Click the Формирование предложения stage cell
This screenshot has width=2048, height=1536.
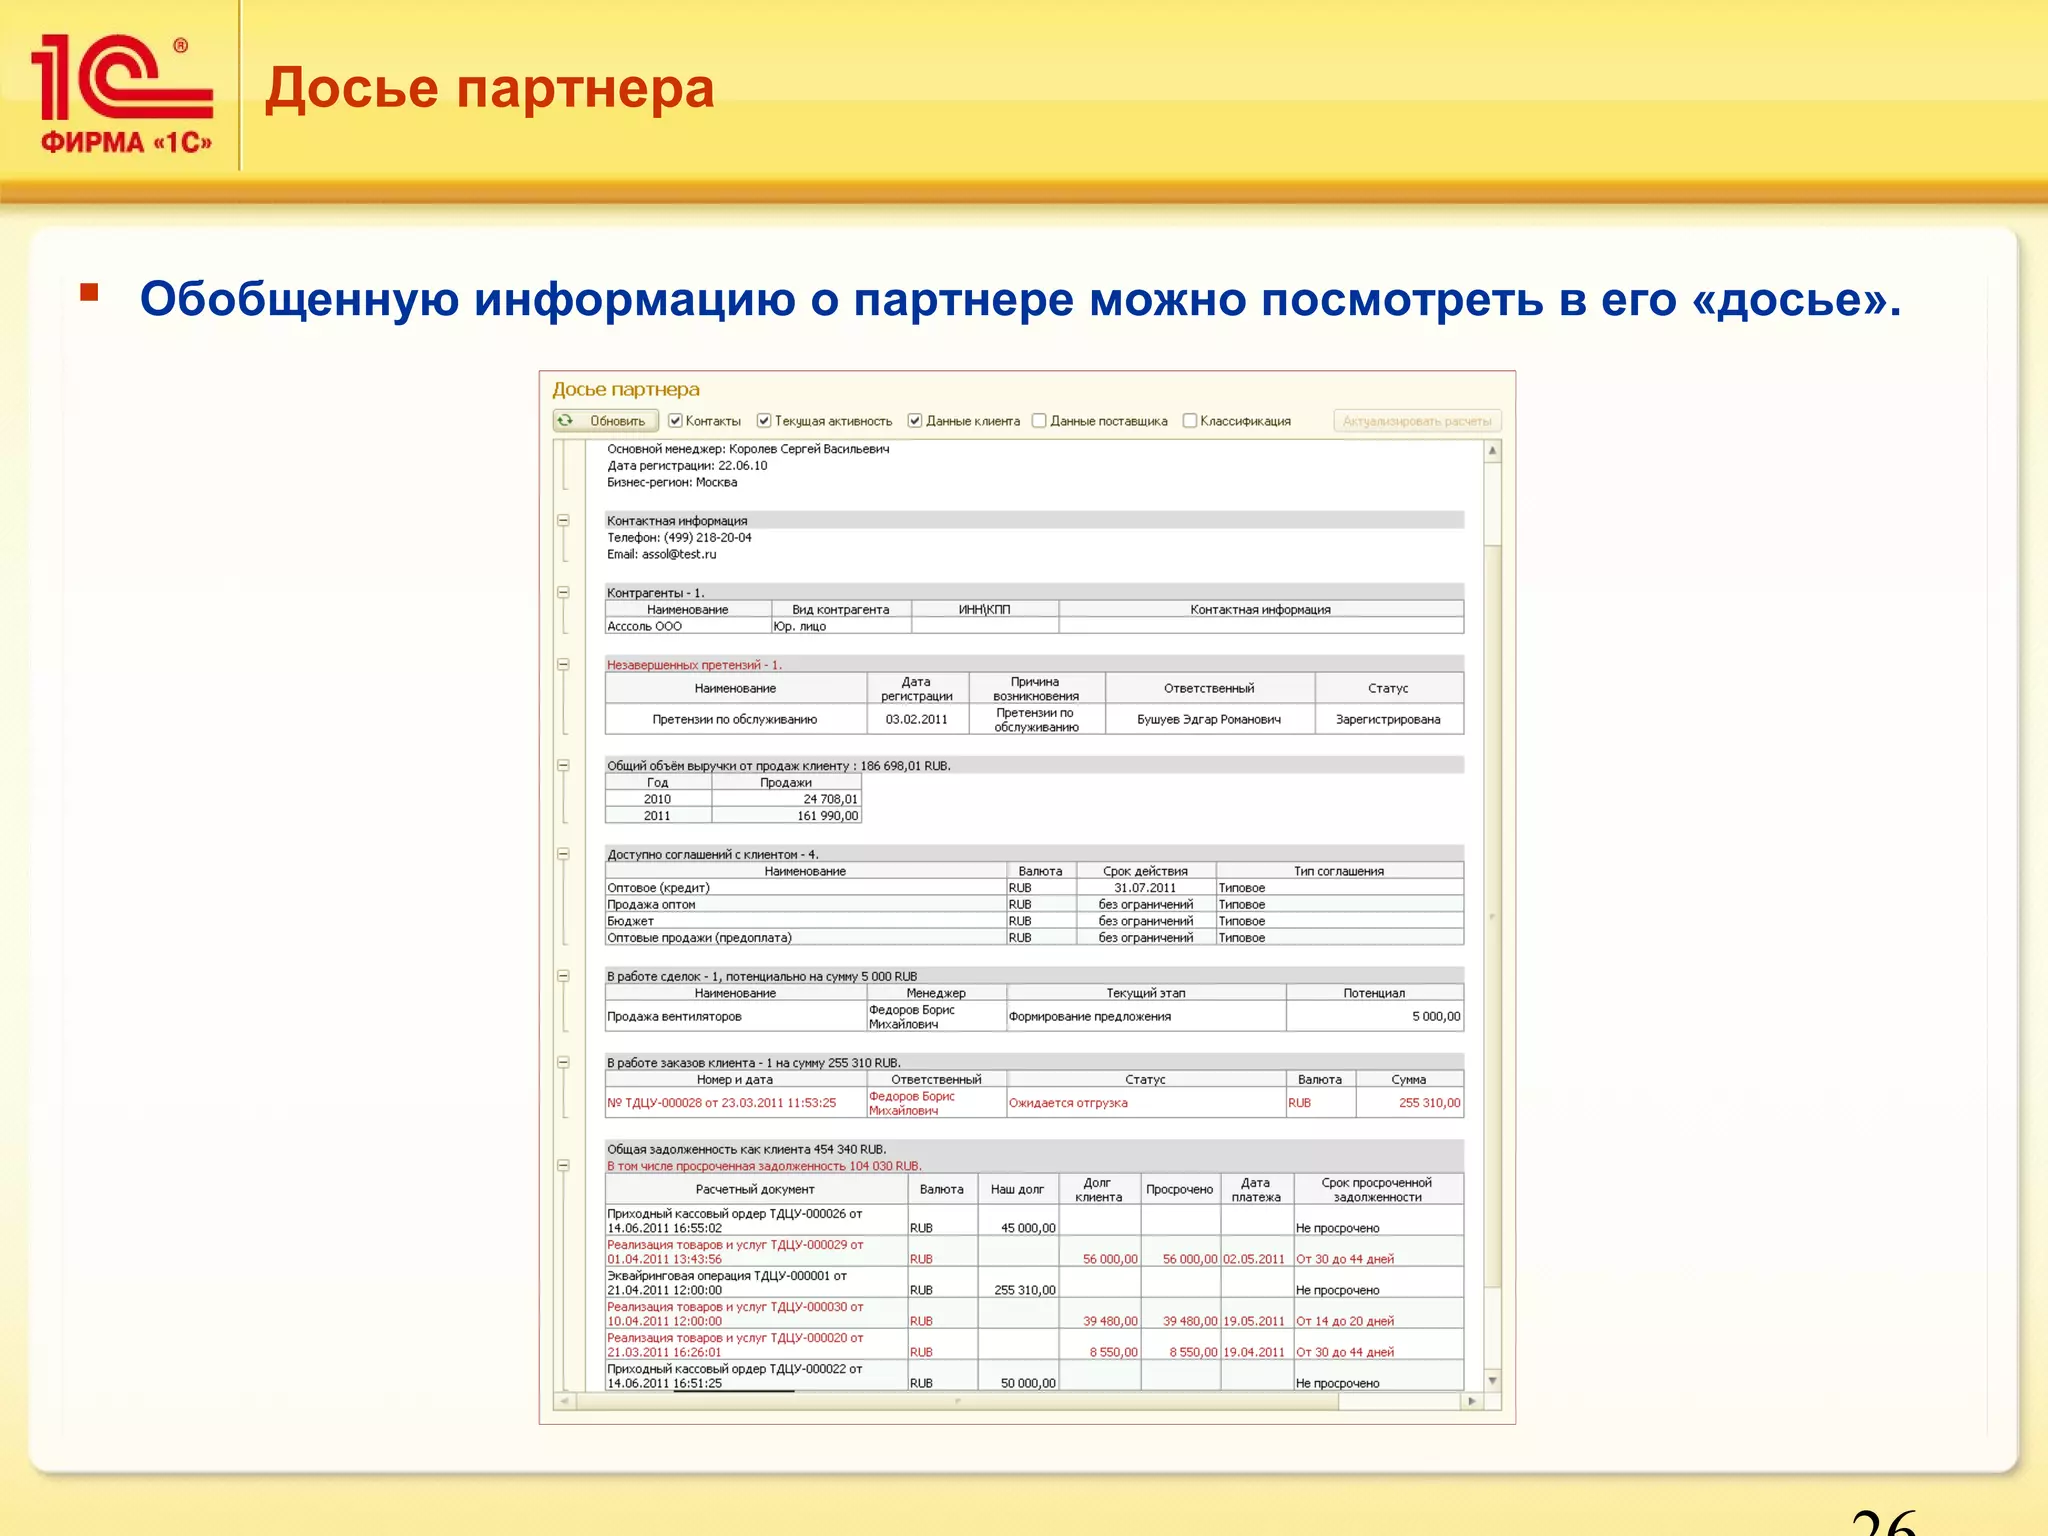1146,1017
